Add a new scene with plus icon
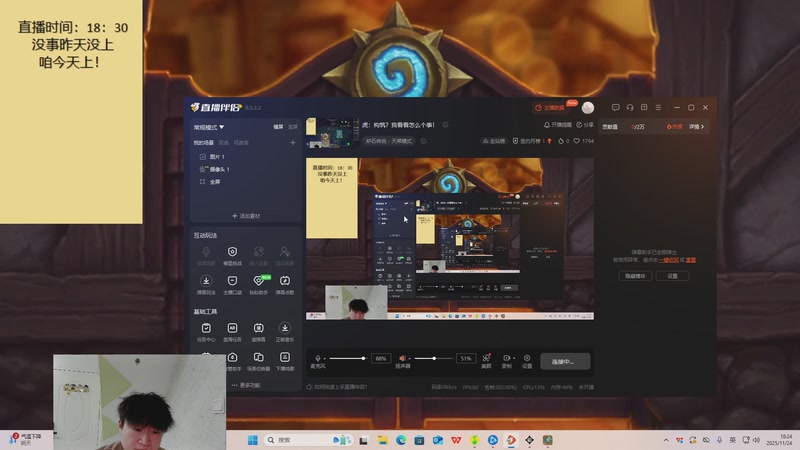The width and height of the screenshot is (800, 450). [x=293, y=143]
